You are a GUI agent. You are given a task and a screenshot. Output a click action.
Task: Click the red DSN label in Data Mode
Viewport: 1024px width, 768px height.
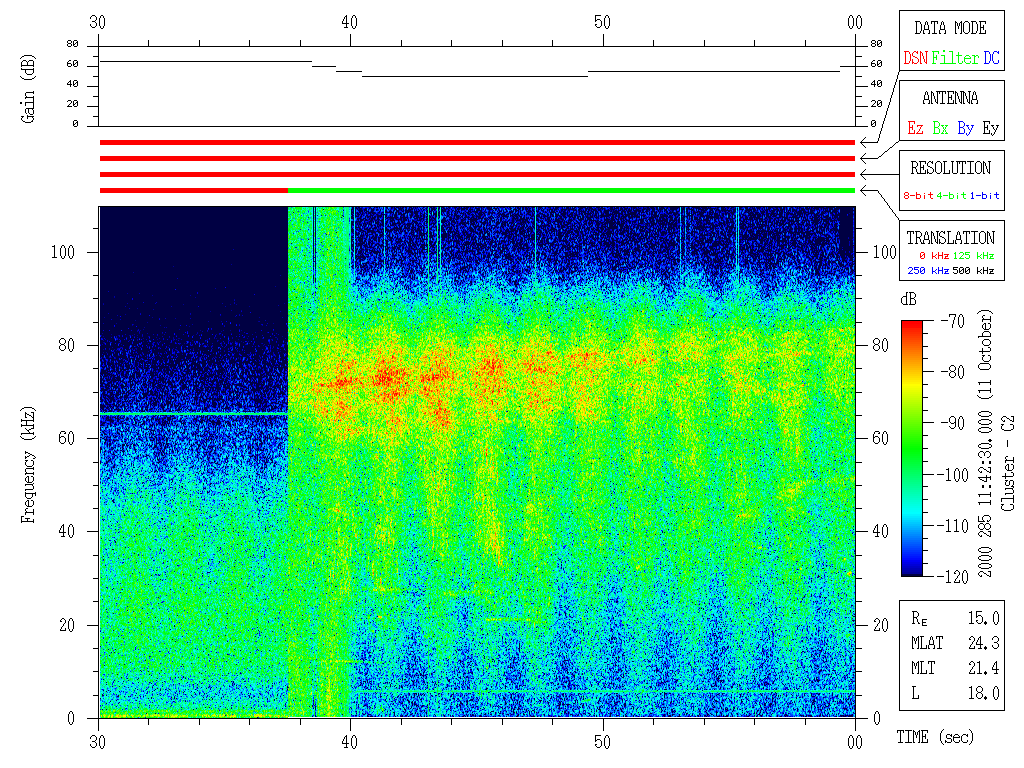[916, 59]
